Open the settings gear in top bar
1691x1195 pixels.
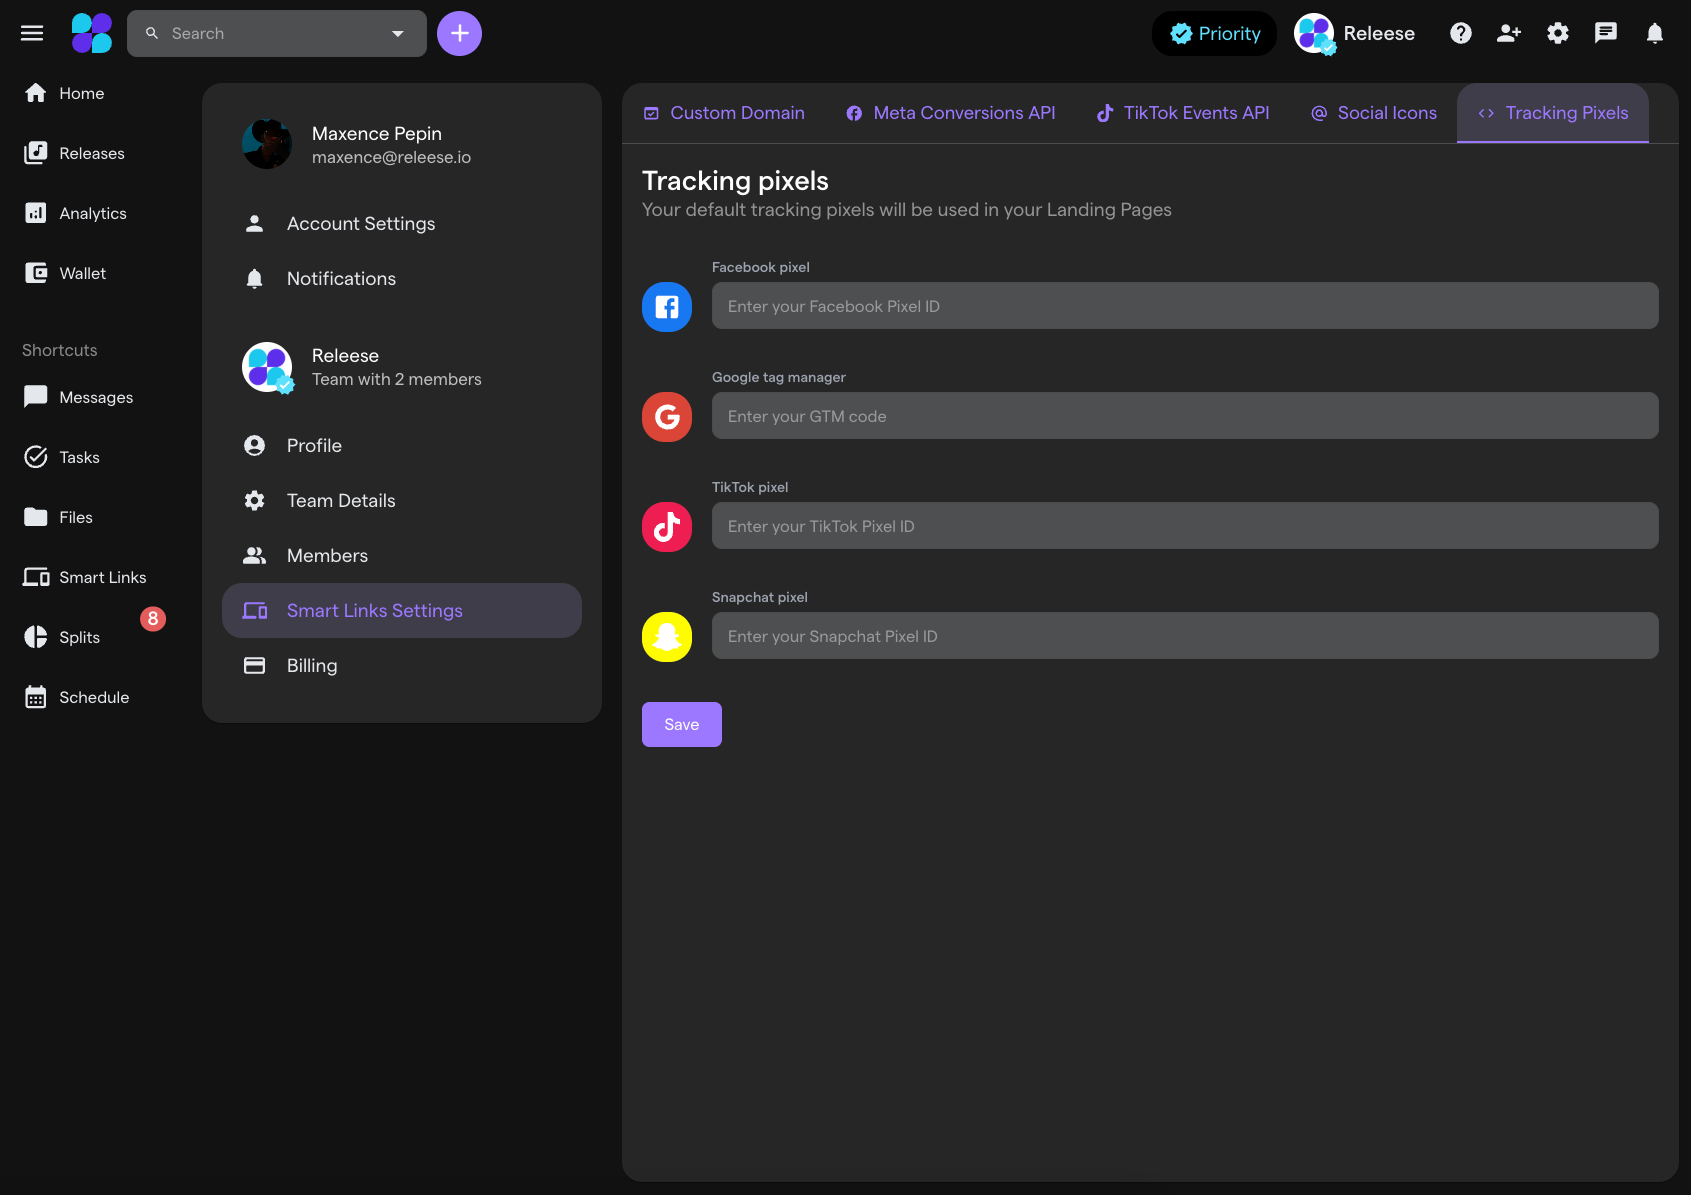click(x=1558, y=33)
